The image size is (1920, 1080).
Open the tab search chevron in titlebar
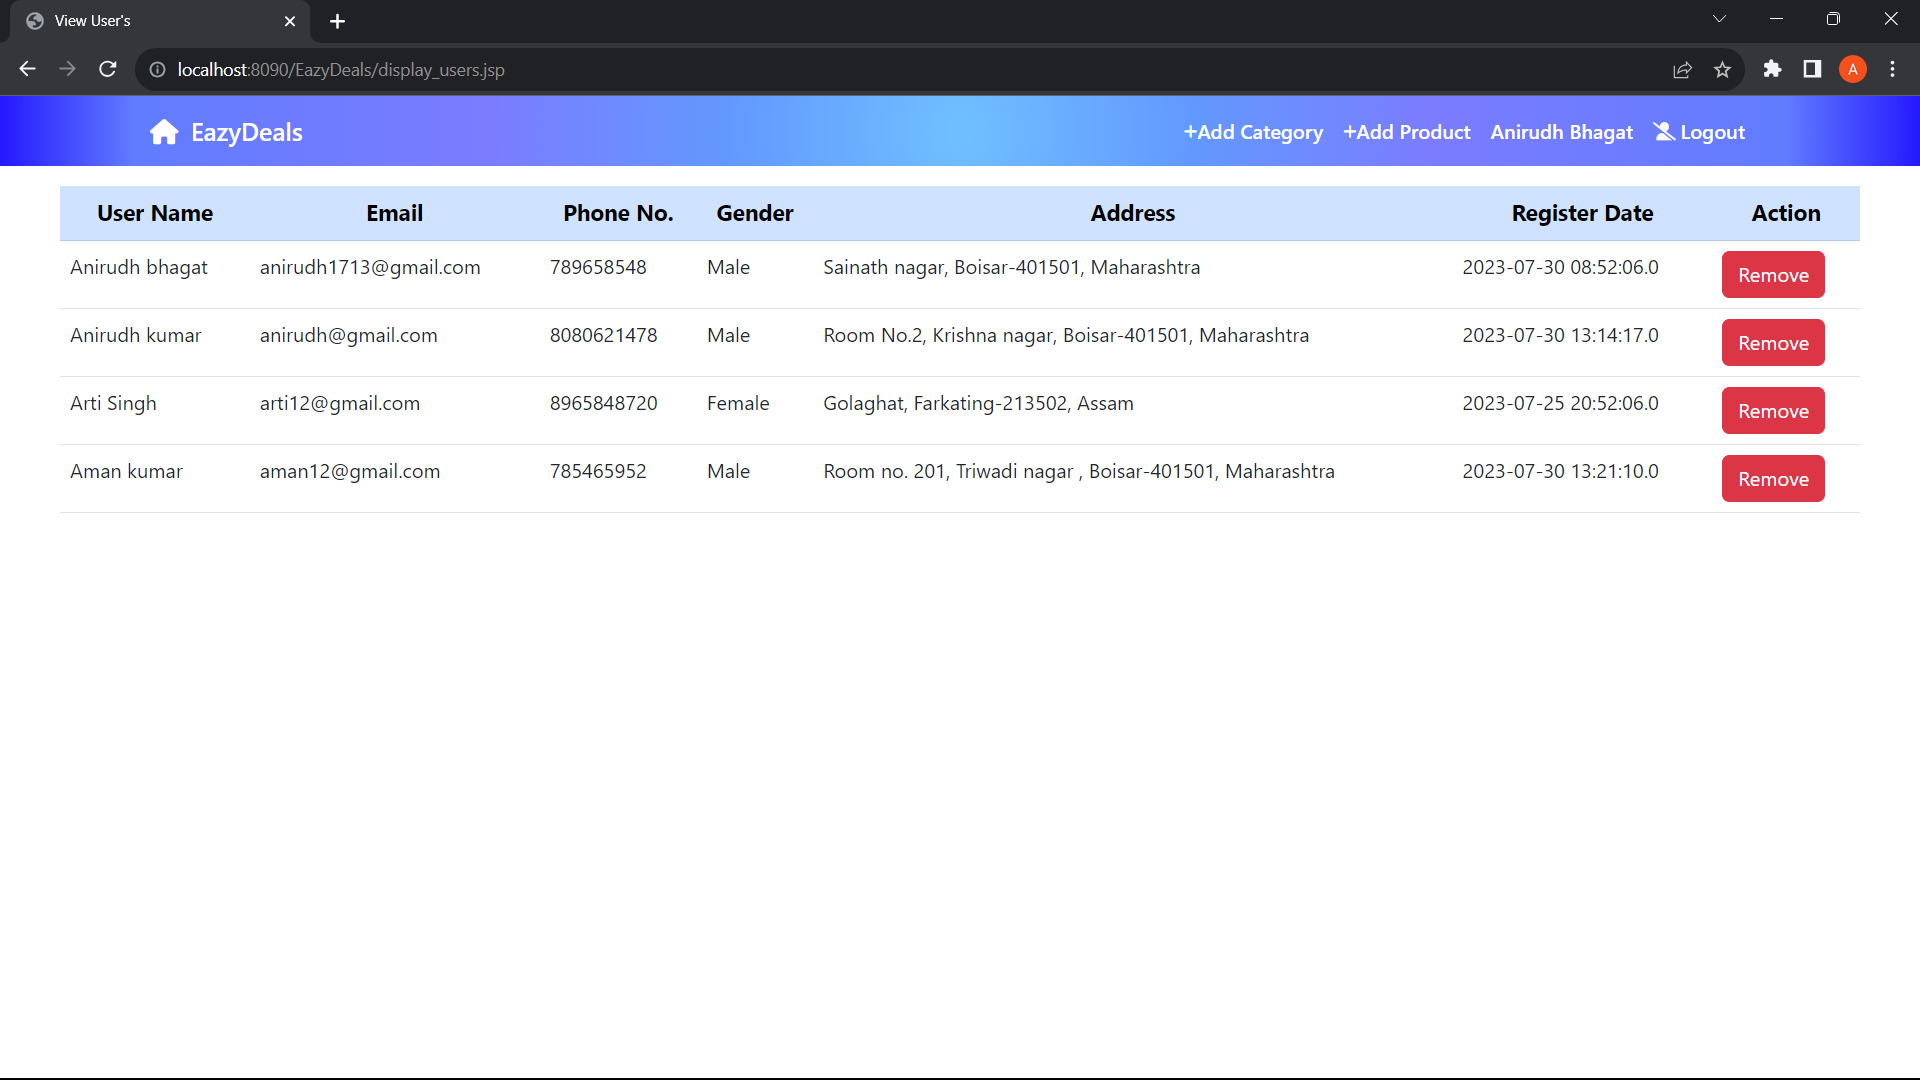pyautogui.click(x=1720, y=18)
